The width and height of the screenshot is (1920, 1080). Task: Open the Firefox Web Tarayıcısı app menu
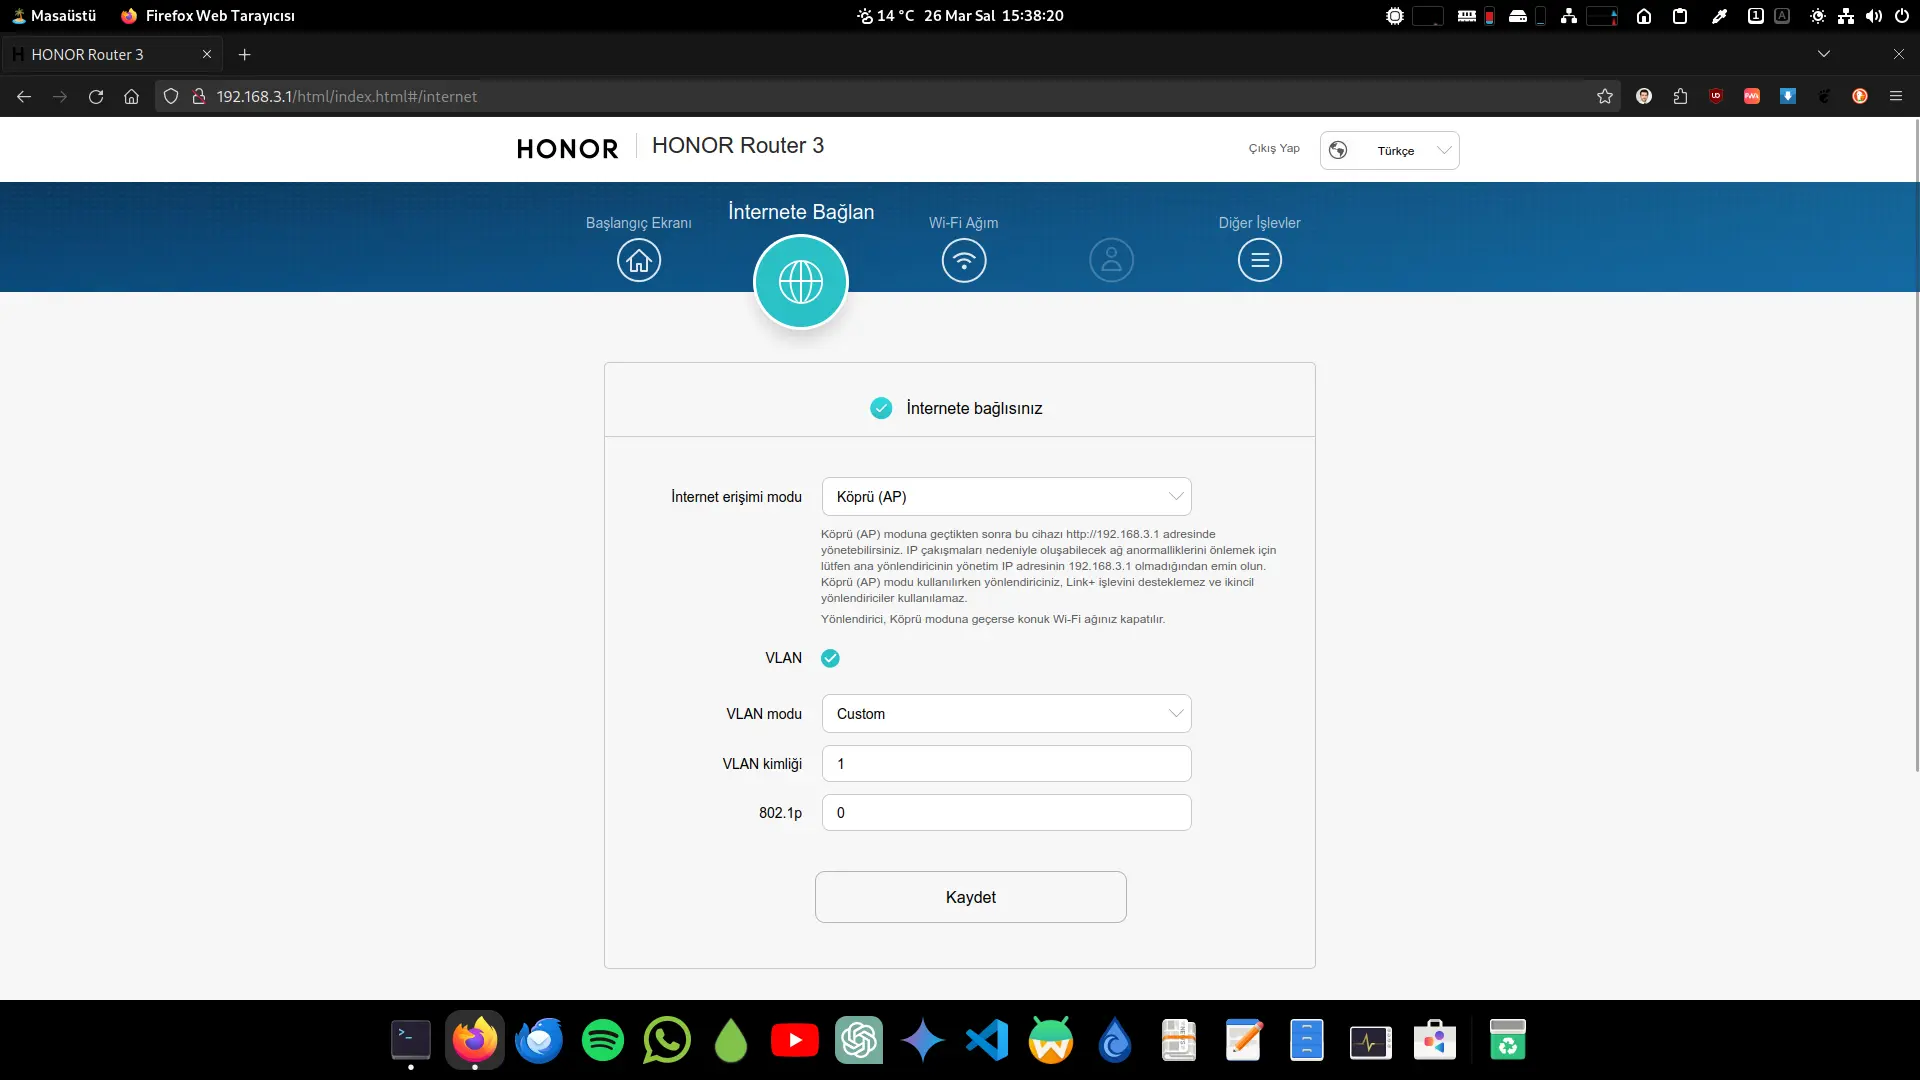[x=208, y=16]
